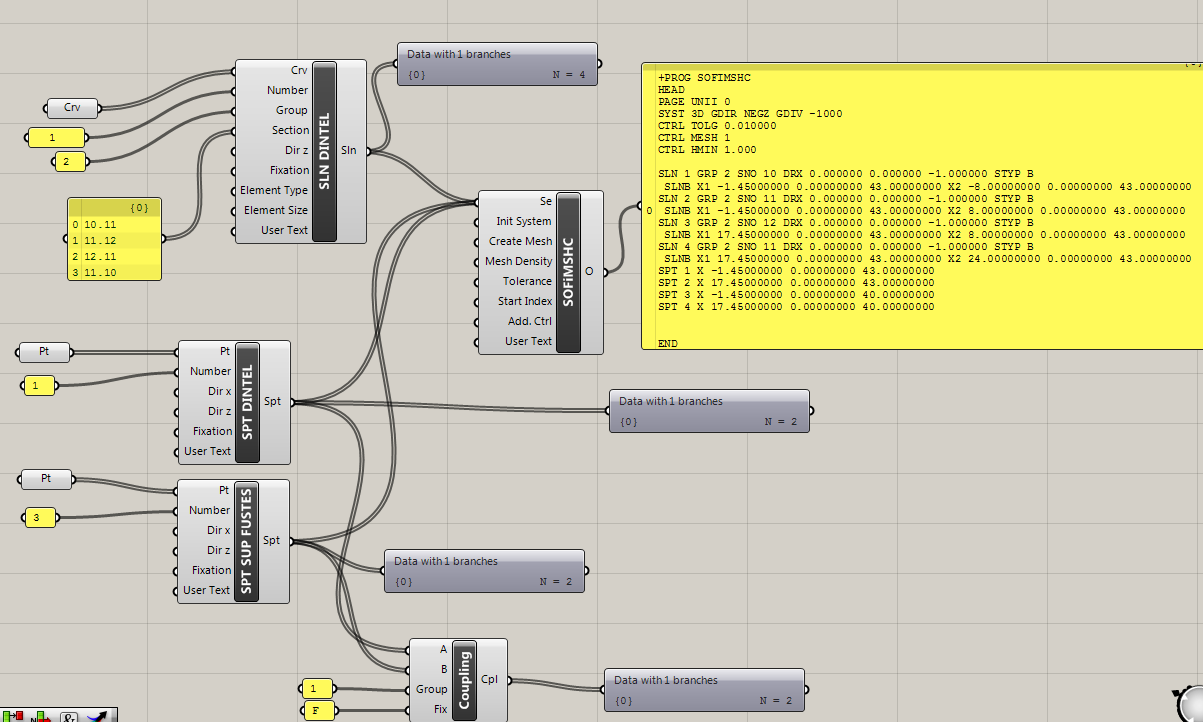Select data panel wired to SPT DINTEL Spt

(x=709, y=411)
